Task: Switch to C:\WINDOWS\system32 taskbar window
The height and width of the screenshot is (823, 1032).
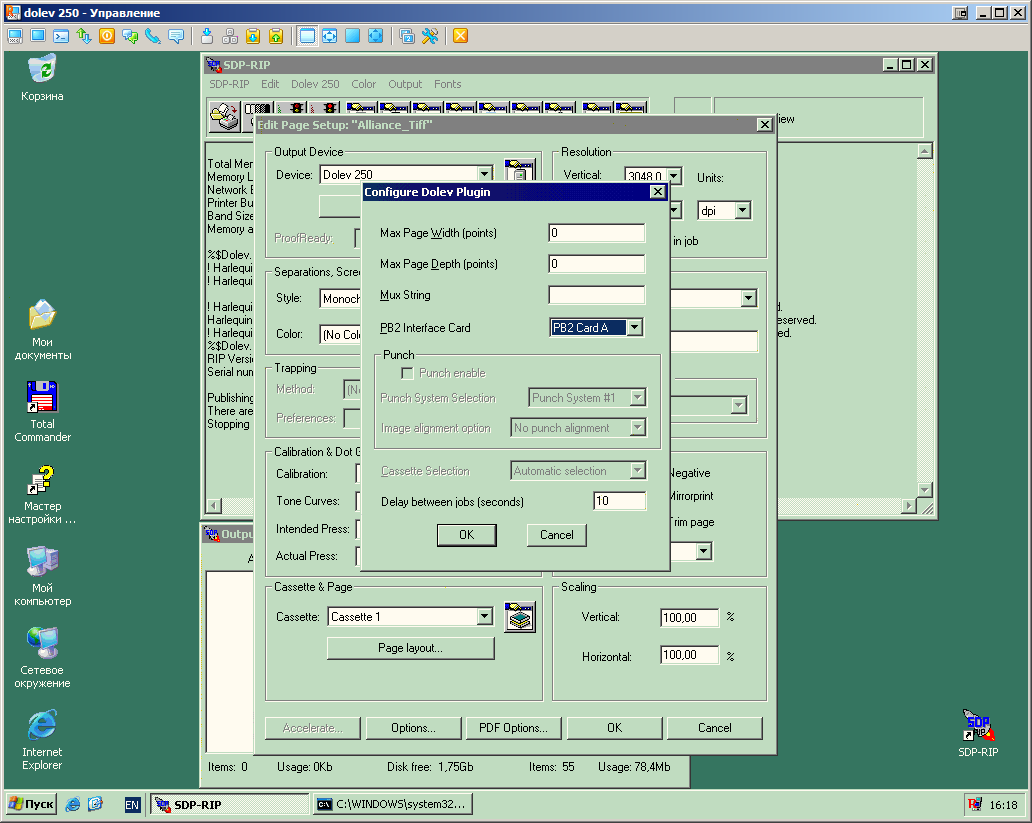Action: [x=393, y=805]
